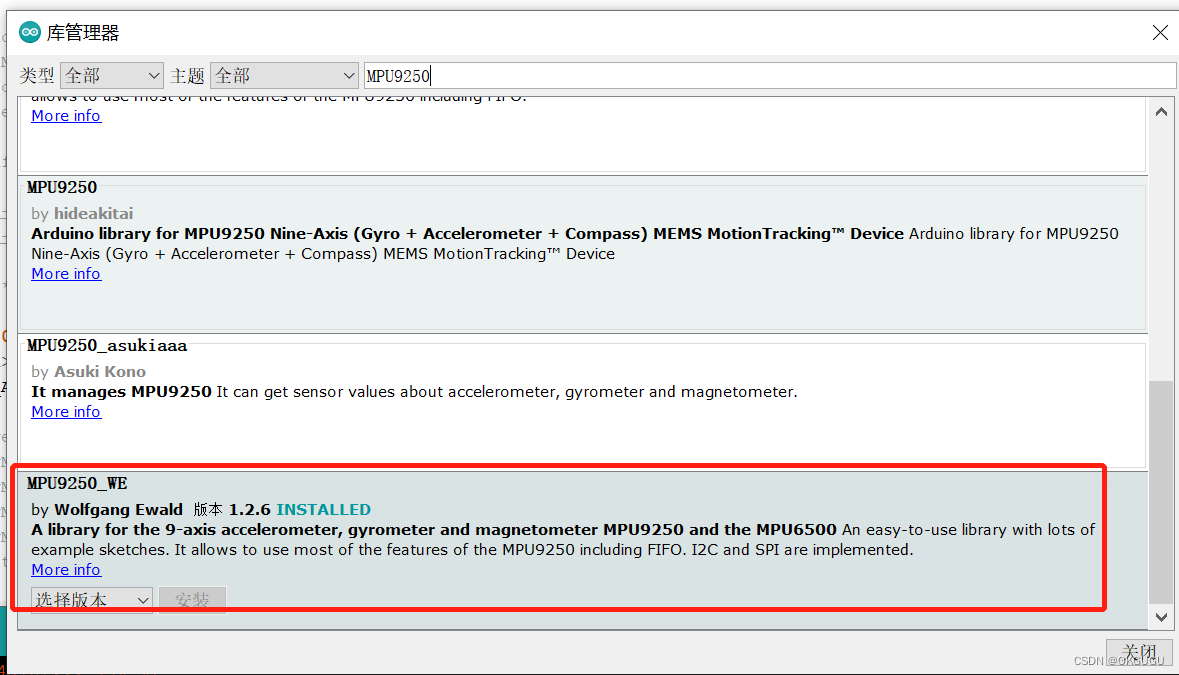1179x675 pixels.
Task: Click the 'It manages MPU9250' description text
Action: tap(121, 392)
